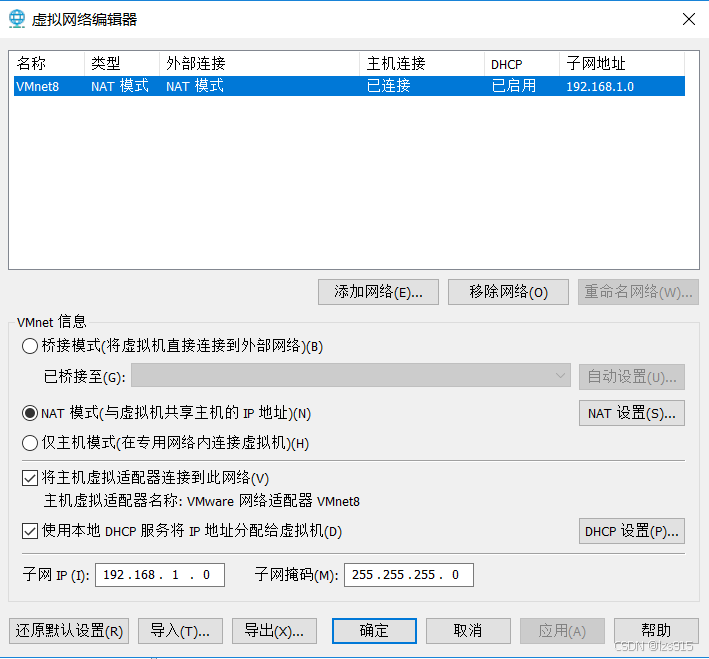Open the 已桥接至 dropdown

(351, 375)
